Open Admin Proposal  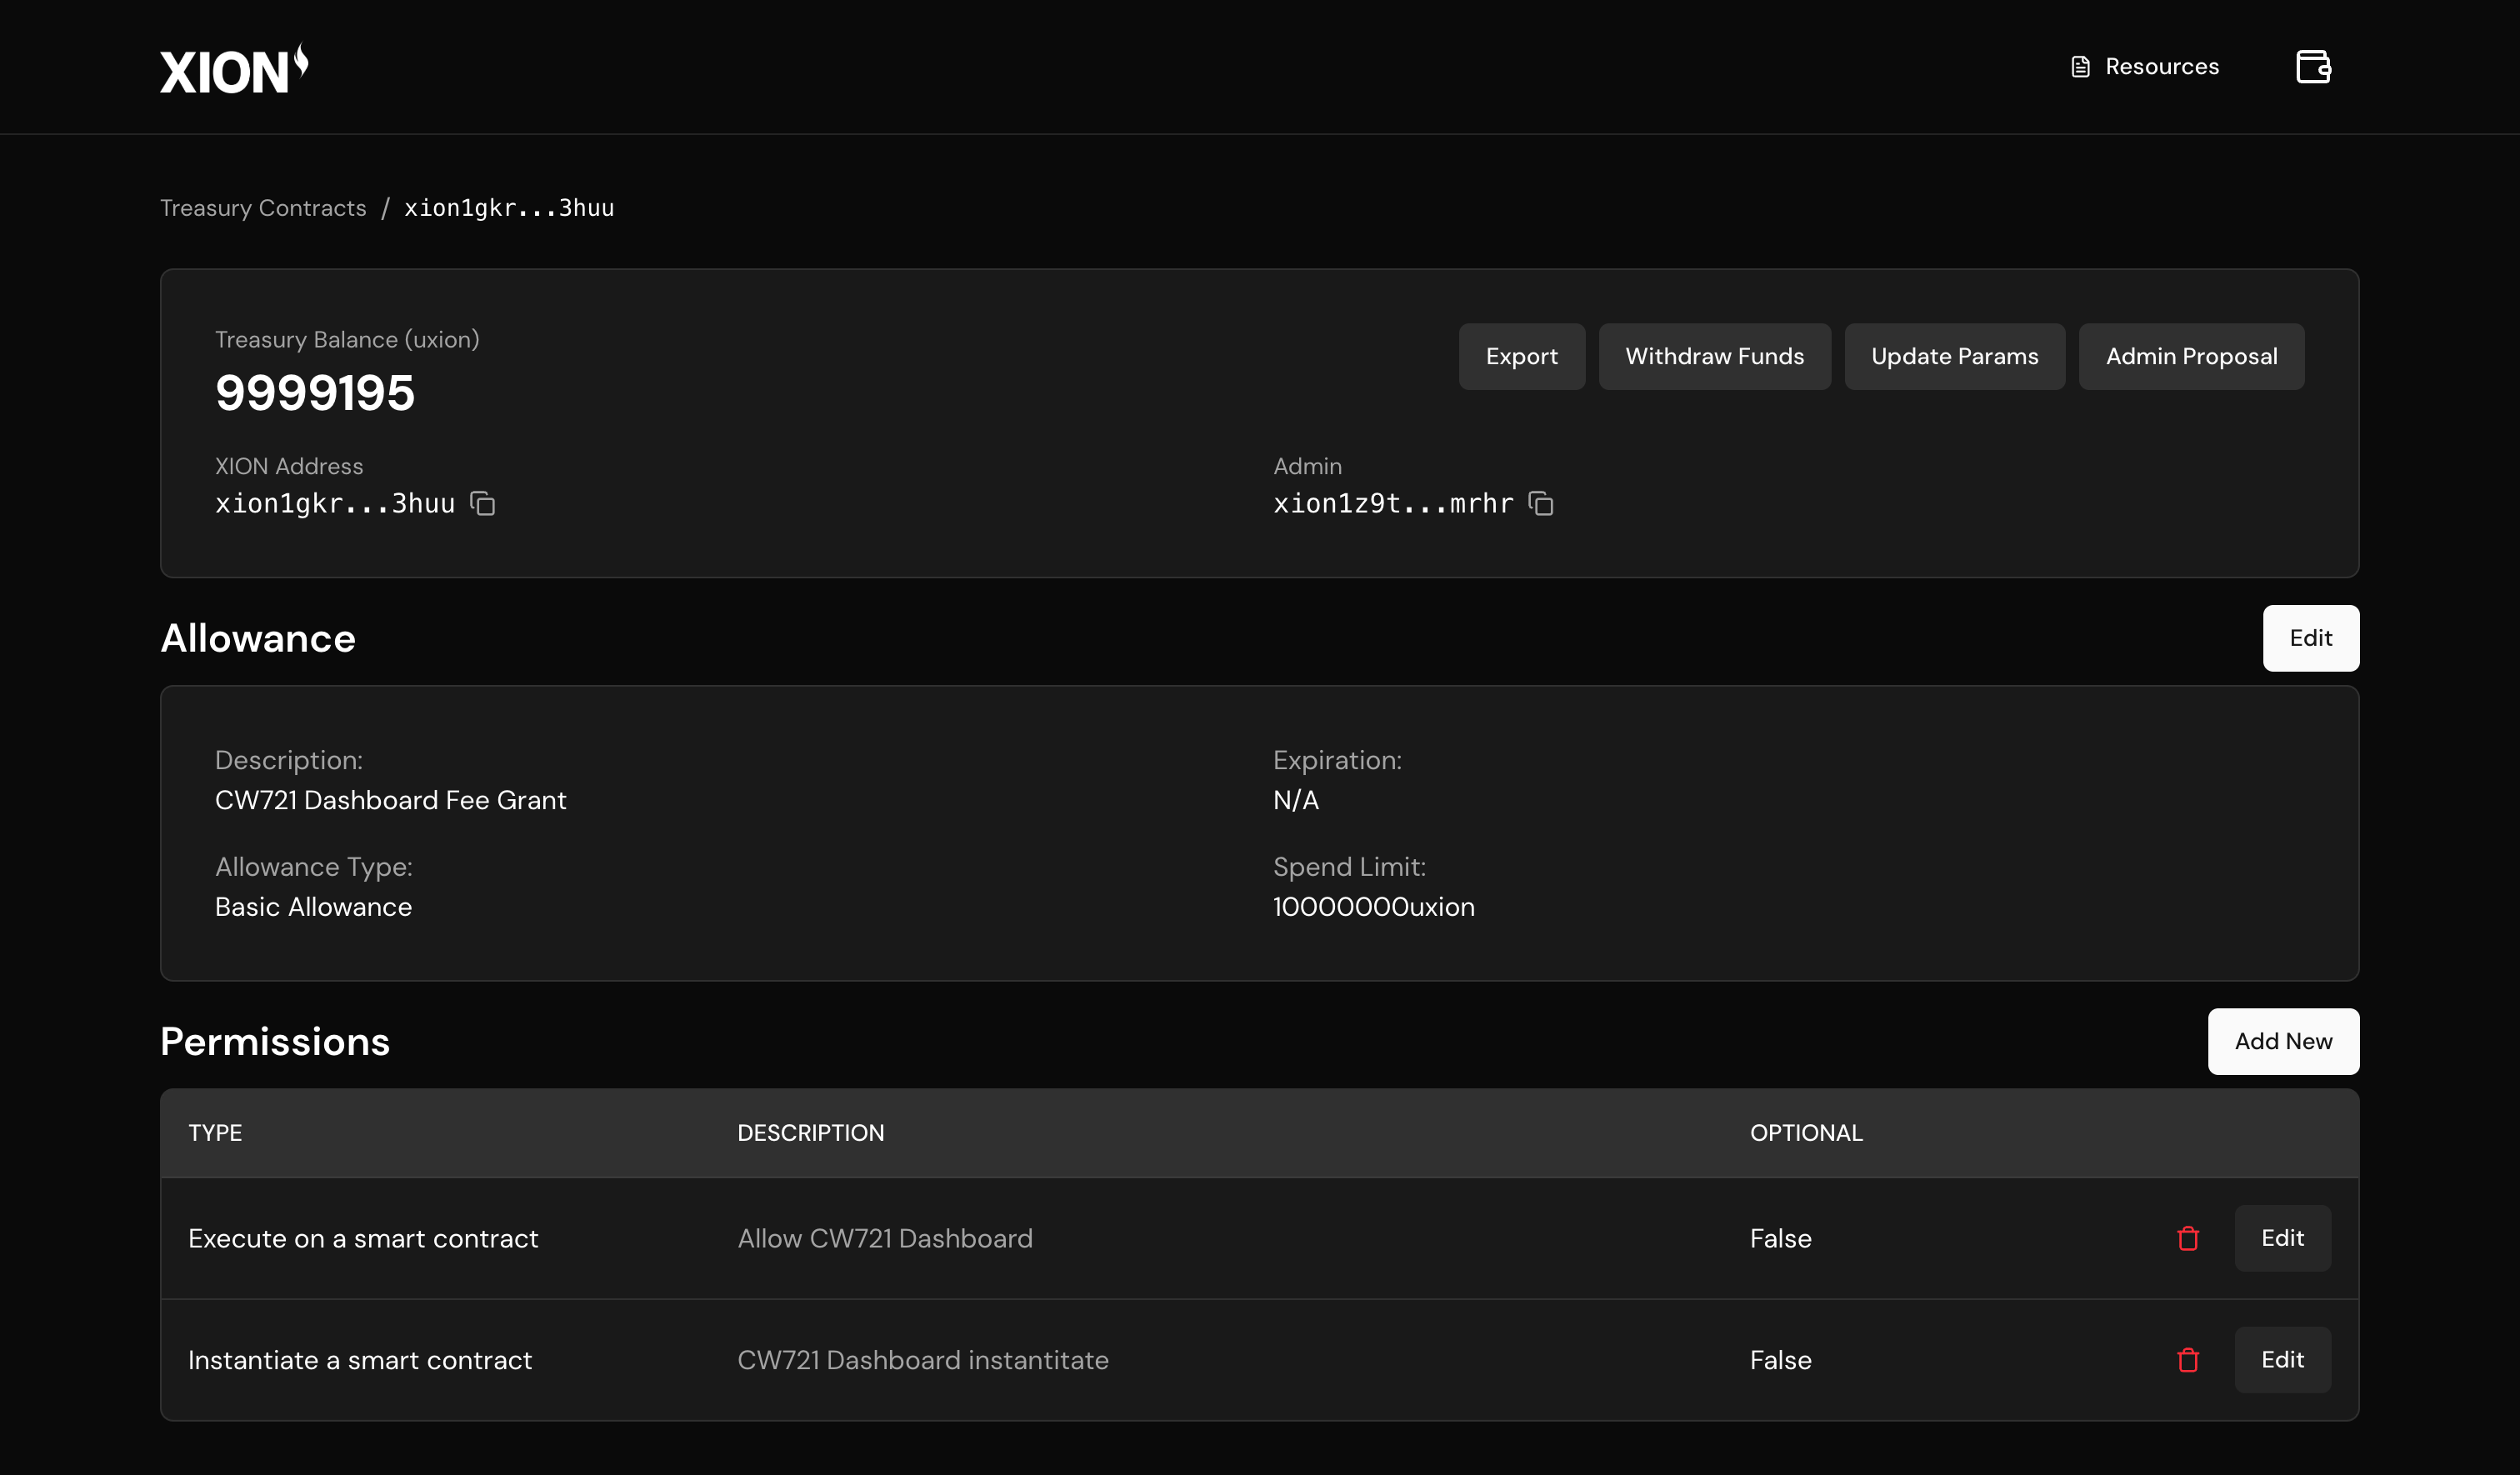[x=2191, y=356]
